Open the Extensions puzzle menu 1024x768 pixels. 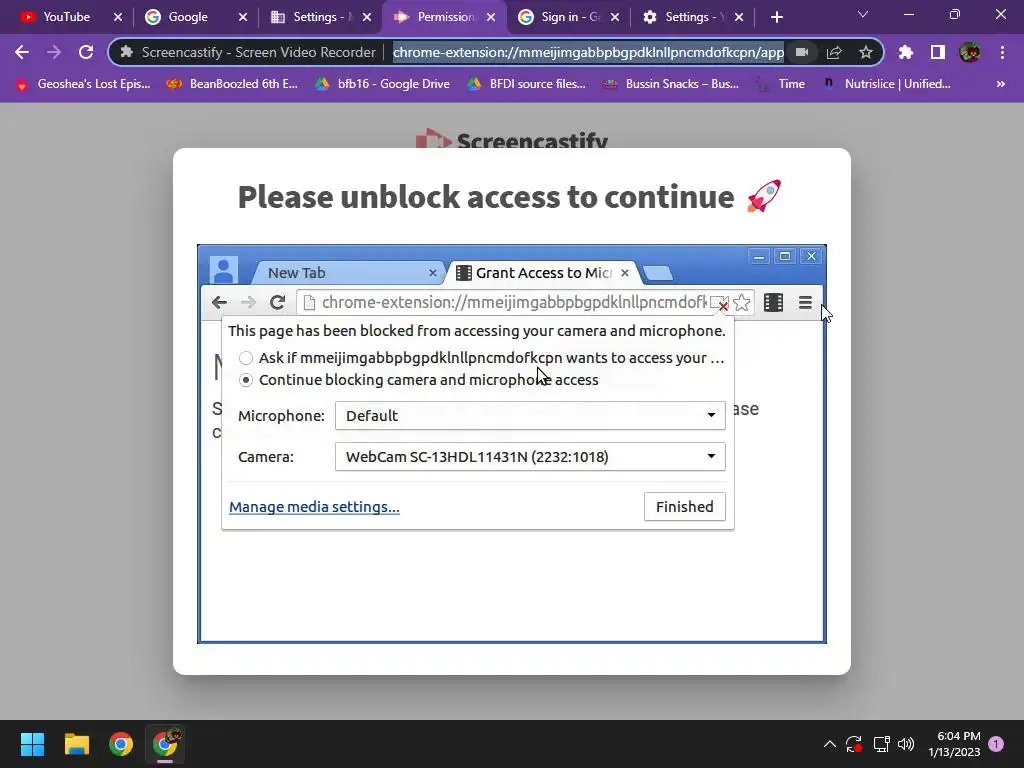pyautogui.click(x=906, y=52)
